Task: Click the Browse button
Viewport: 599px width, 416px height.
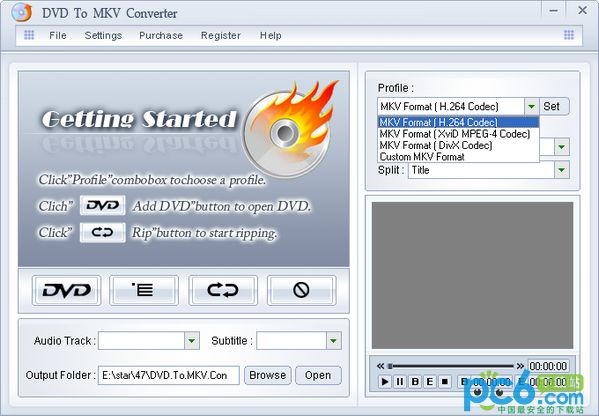Action: [x=267, y=375]
